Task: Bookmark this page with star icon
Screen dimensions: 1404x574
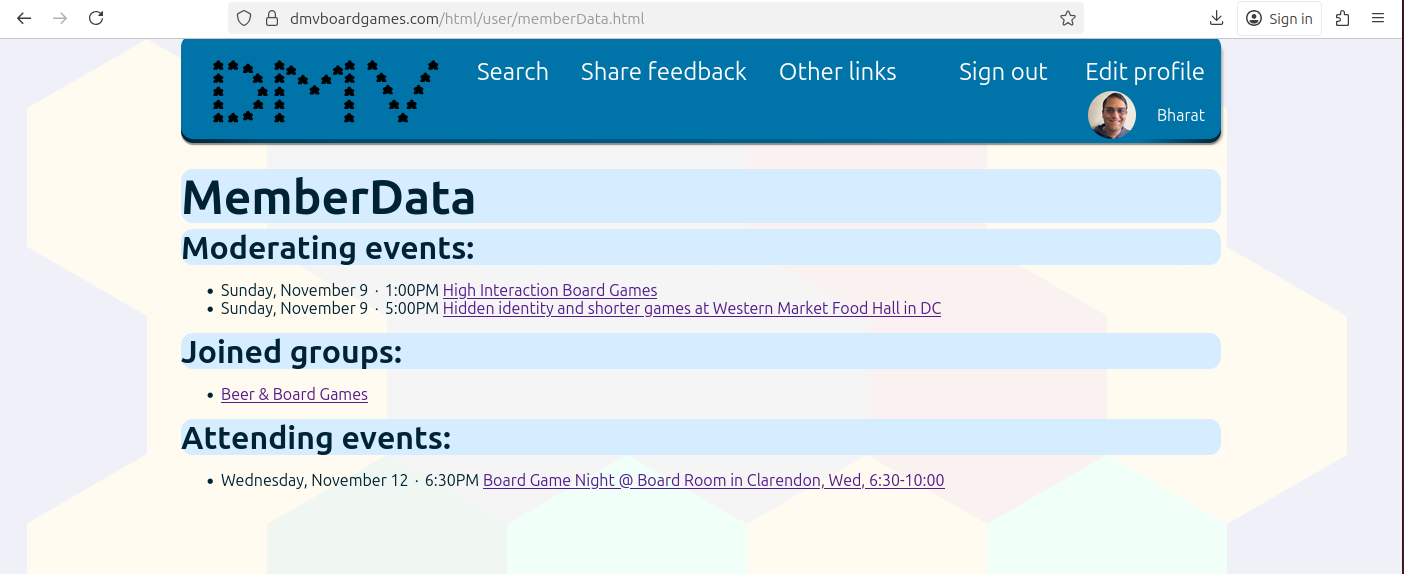Action: 1067,18
